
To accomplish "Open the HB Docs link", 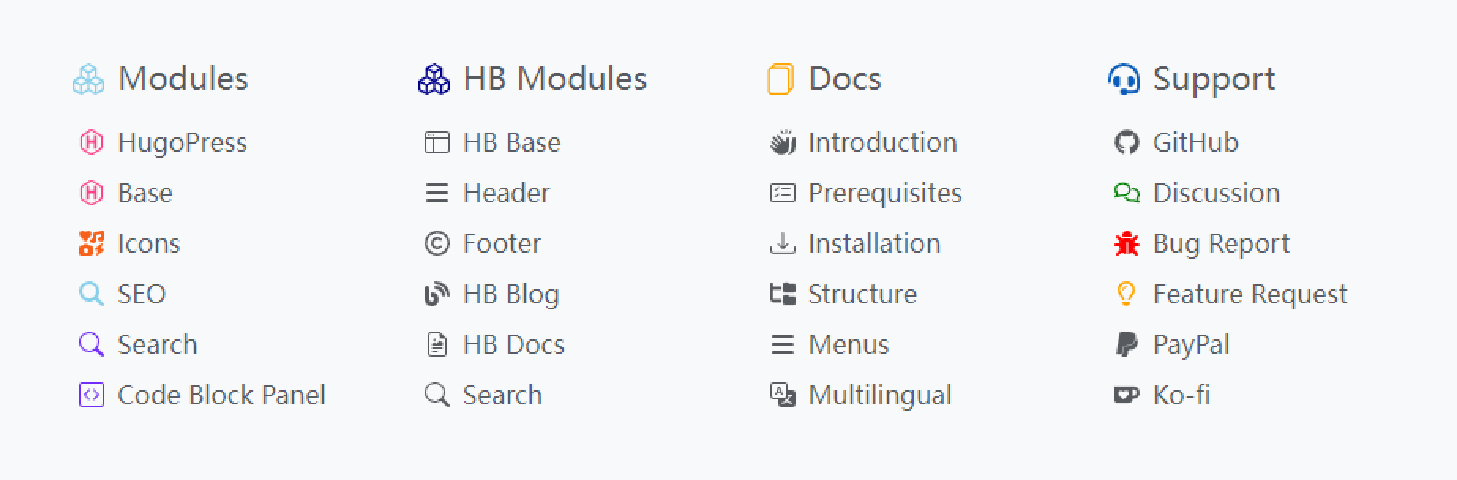I will [513, 345].
